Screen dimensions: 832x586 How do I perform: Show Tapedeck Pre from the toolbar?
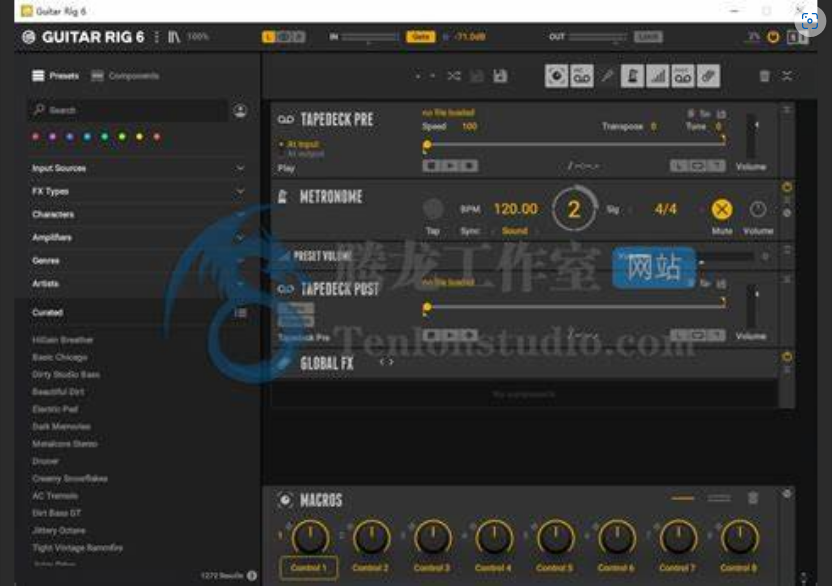click(x=582, y=76)
